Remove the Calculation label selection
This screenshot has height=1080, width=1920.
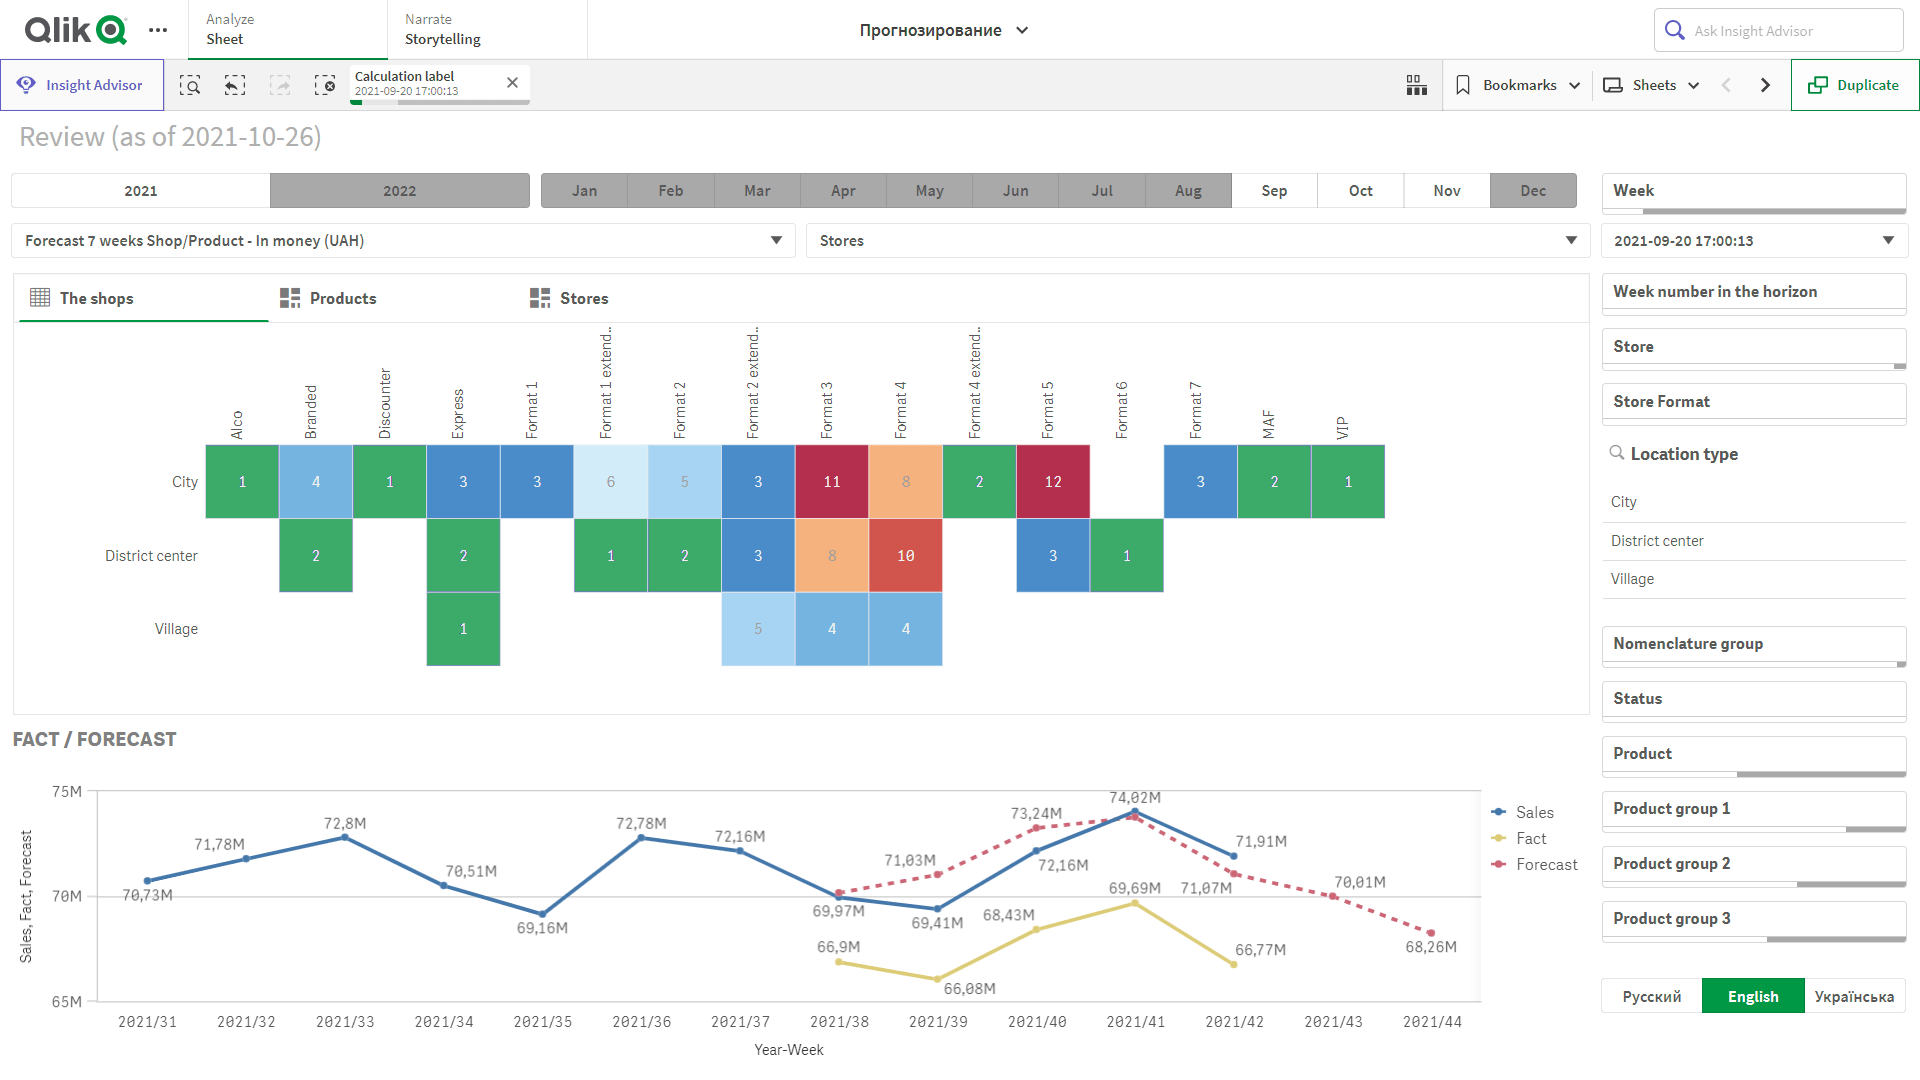[x=512, y=83]
